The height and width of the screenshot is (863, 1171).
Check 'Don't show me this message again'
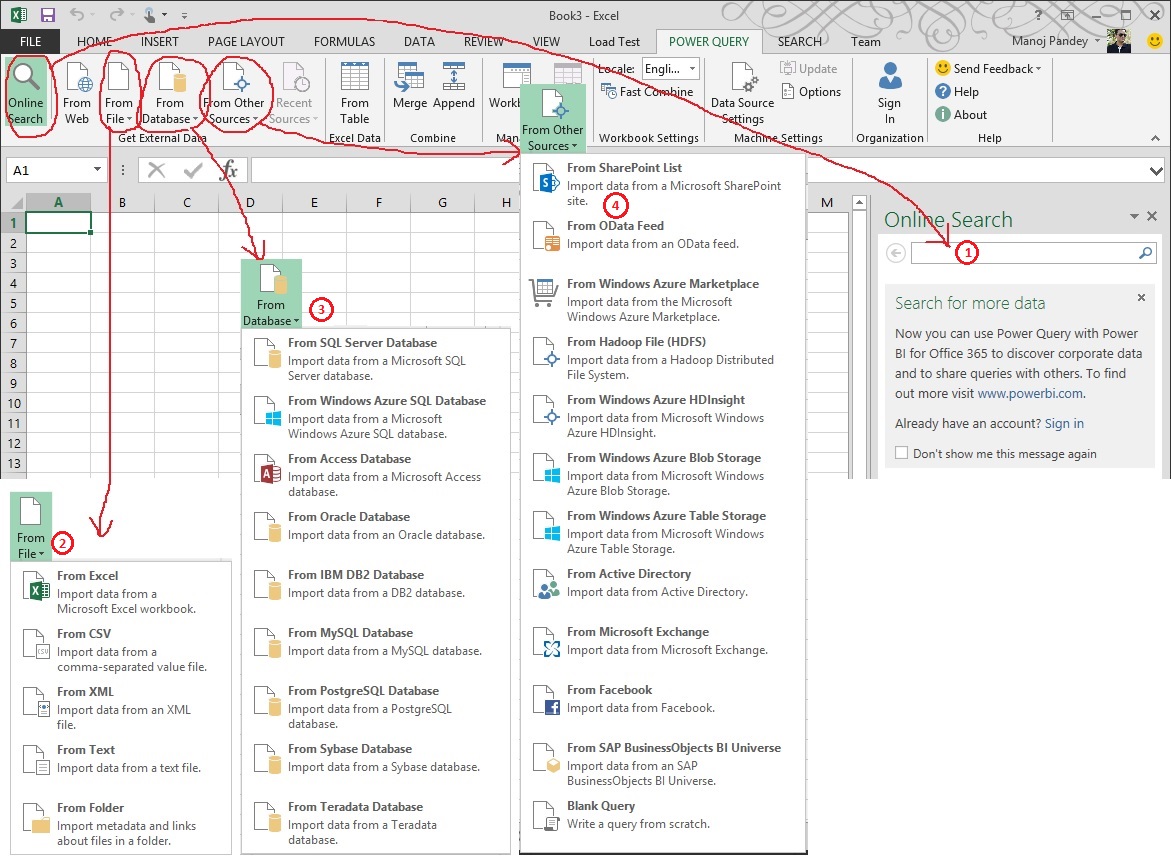[902, 453]
